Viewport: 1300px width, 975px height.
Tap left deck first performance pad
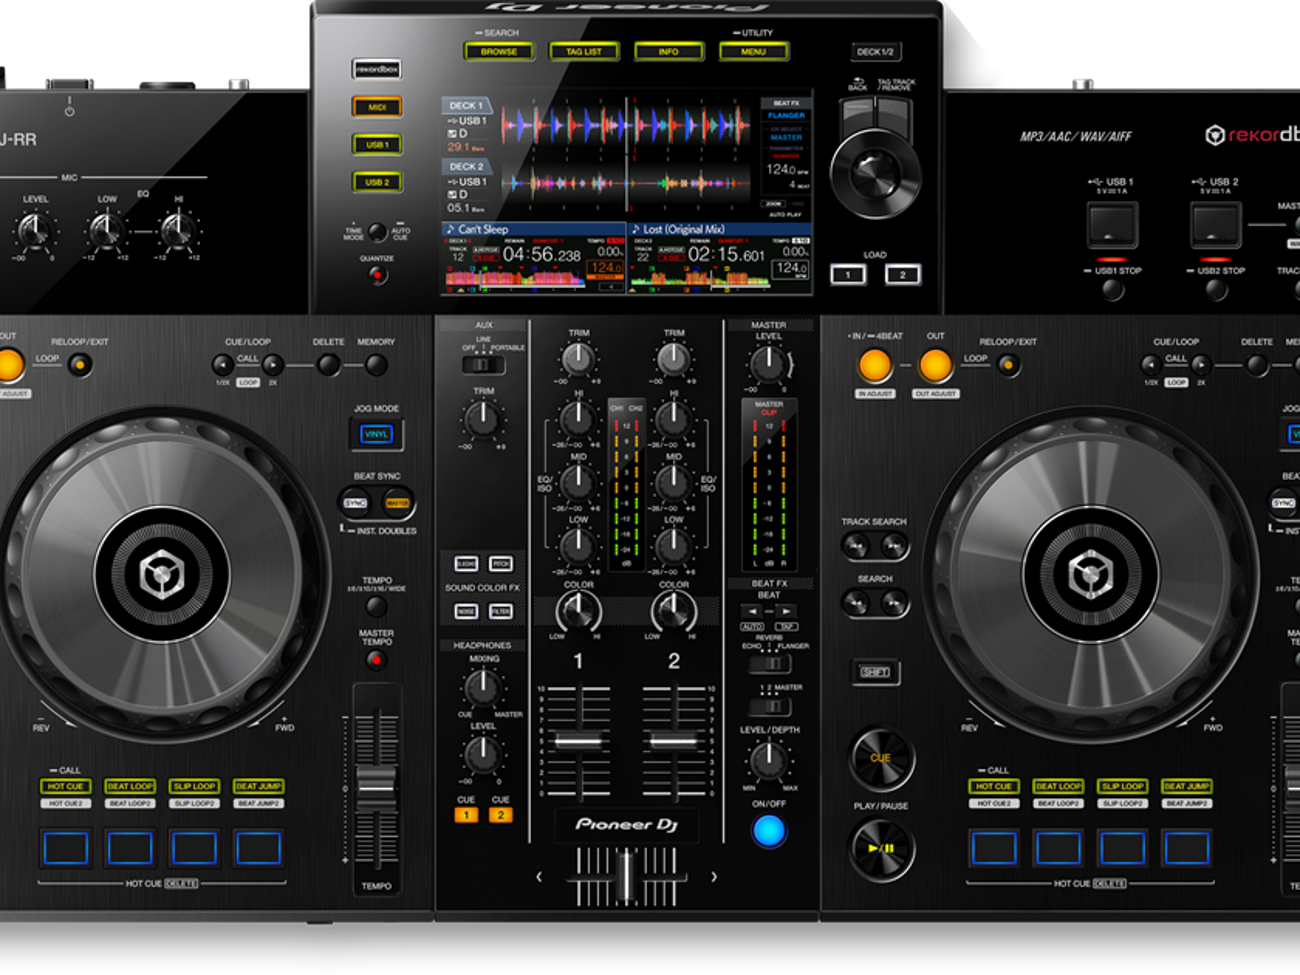(65, 848)
